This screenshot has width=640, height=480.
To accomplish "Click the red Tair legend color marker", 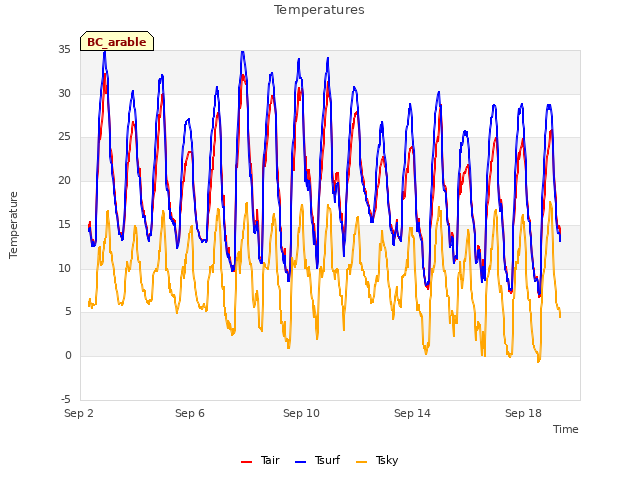I will (x=247, y=462).
